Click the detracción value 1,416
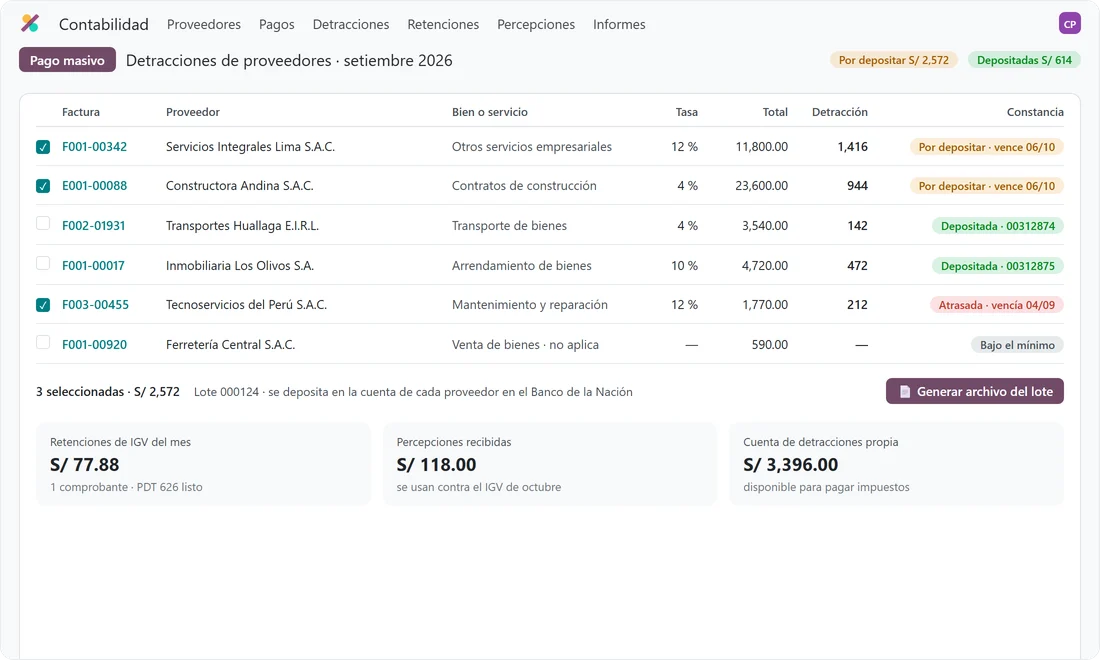 (x=852, y=147)
